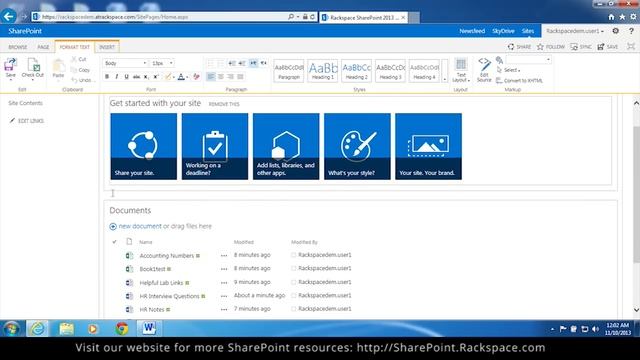The image size is (640, 360).
Task: Click the Remove This link
Action: point(224,104)
